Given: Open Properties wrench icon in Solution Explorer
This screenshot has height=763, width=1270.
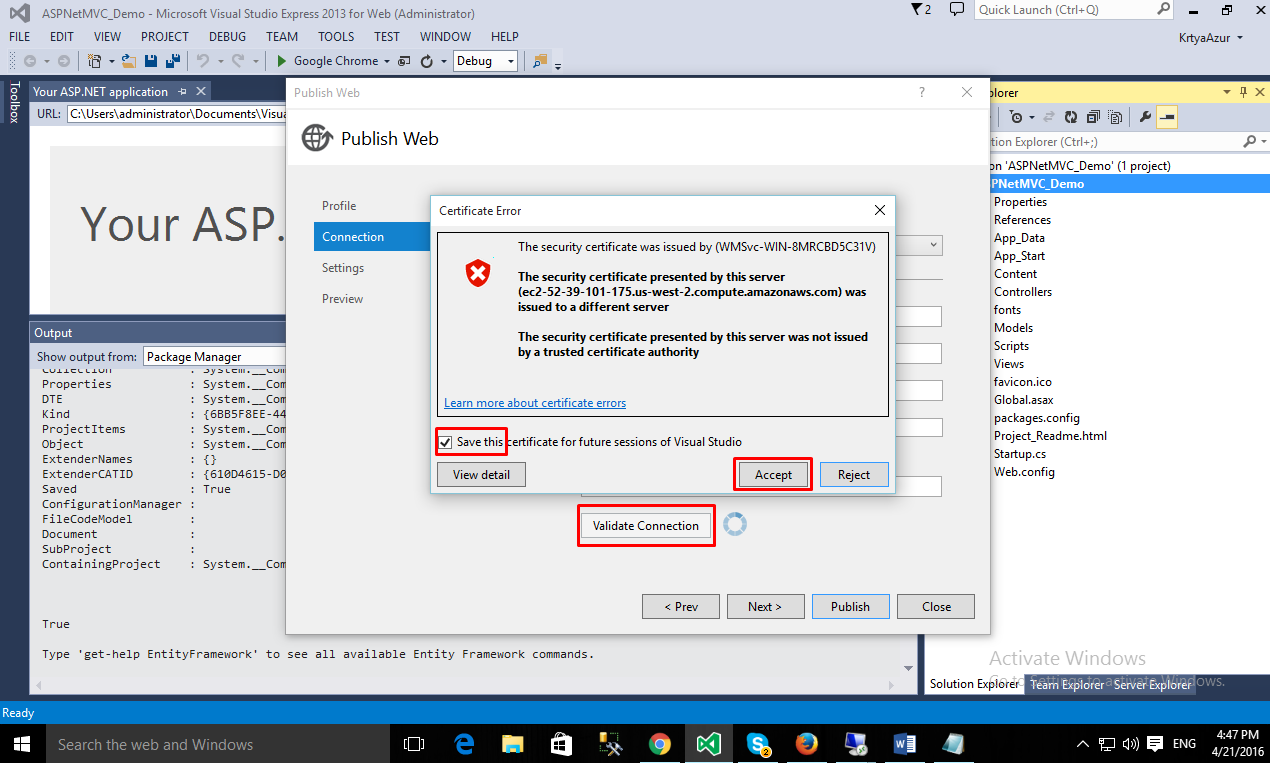Looking at the screenshot, I should tap(1146, 117).
